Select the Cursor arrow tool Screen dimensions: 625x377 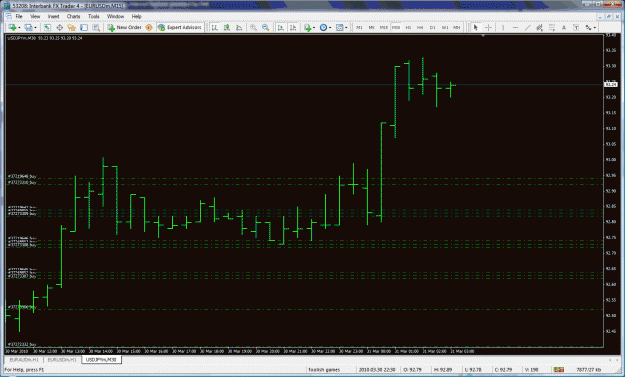click(x=476, y=27)
